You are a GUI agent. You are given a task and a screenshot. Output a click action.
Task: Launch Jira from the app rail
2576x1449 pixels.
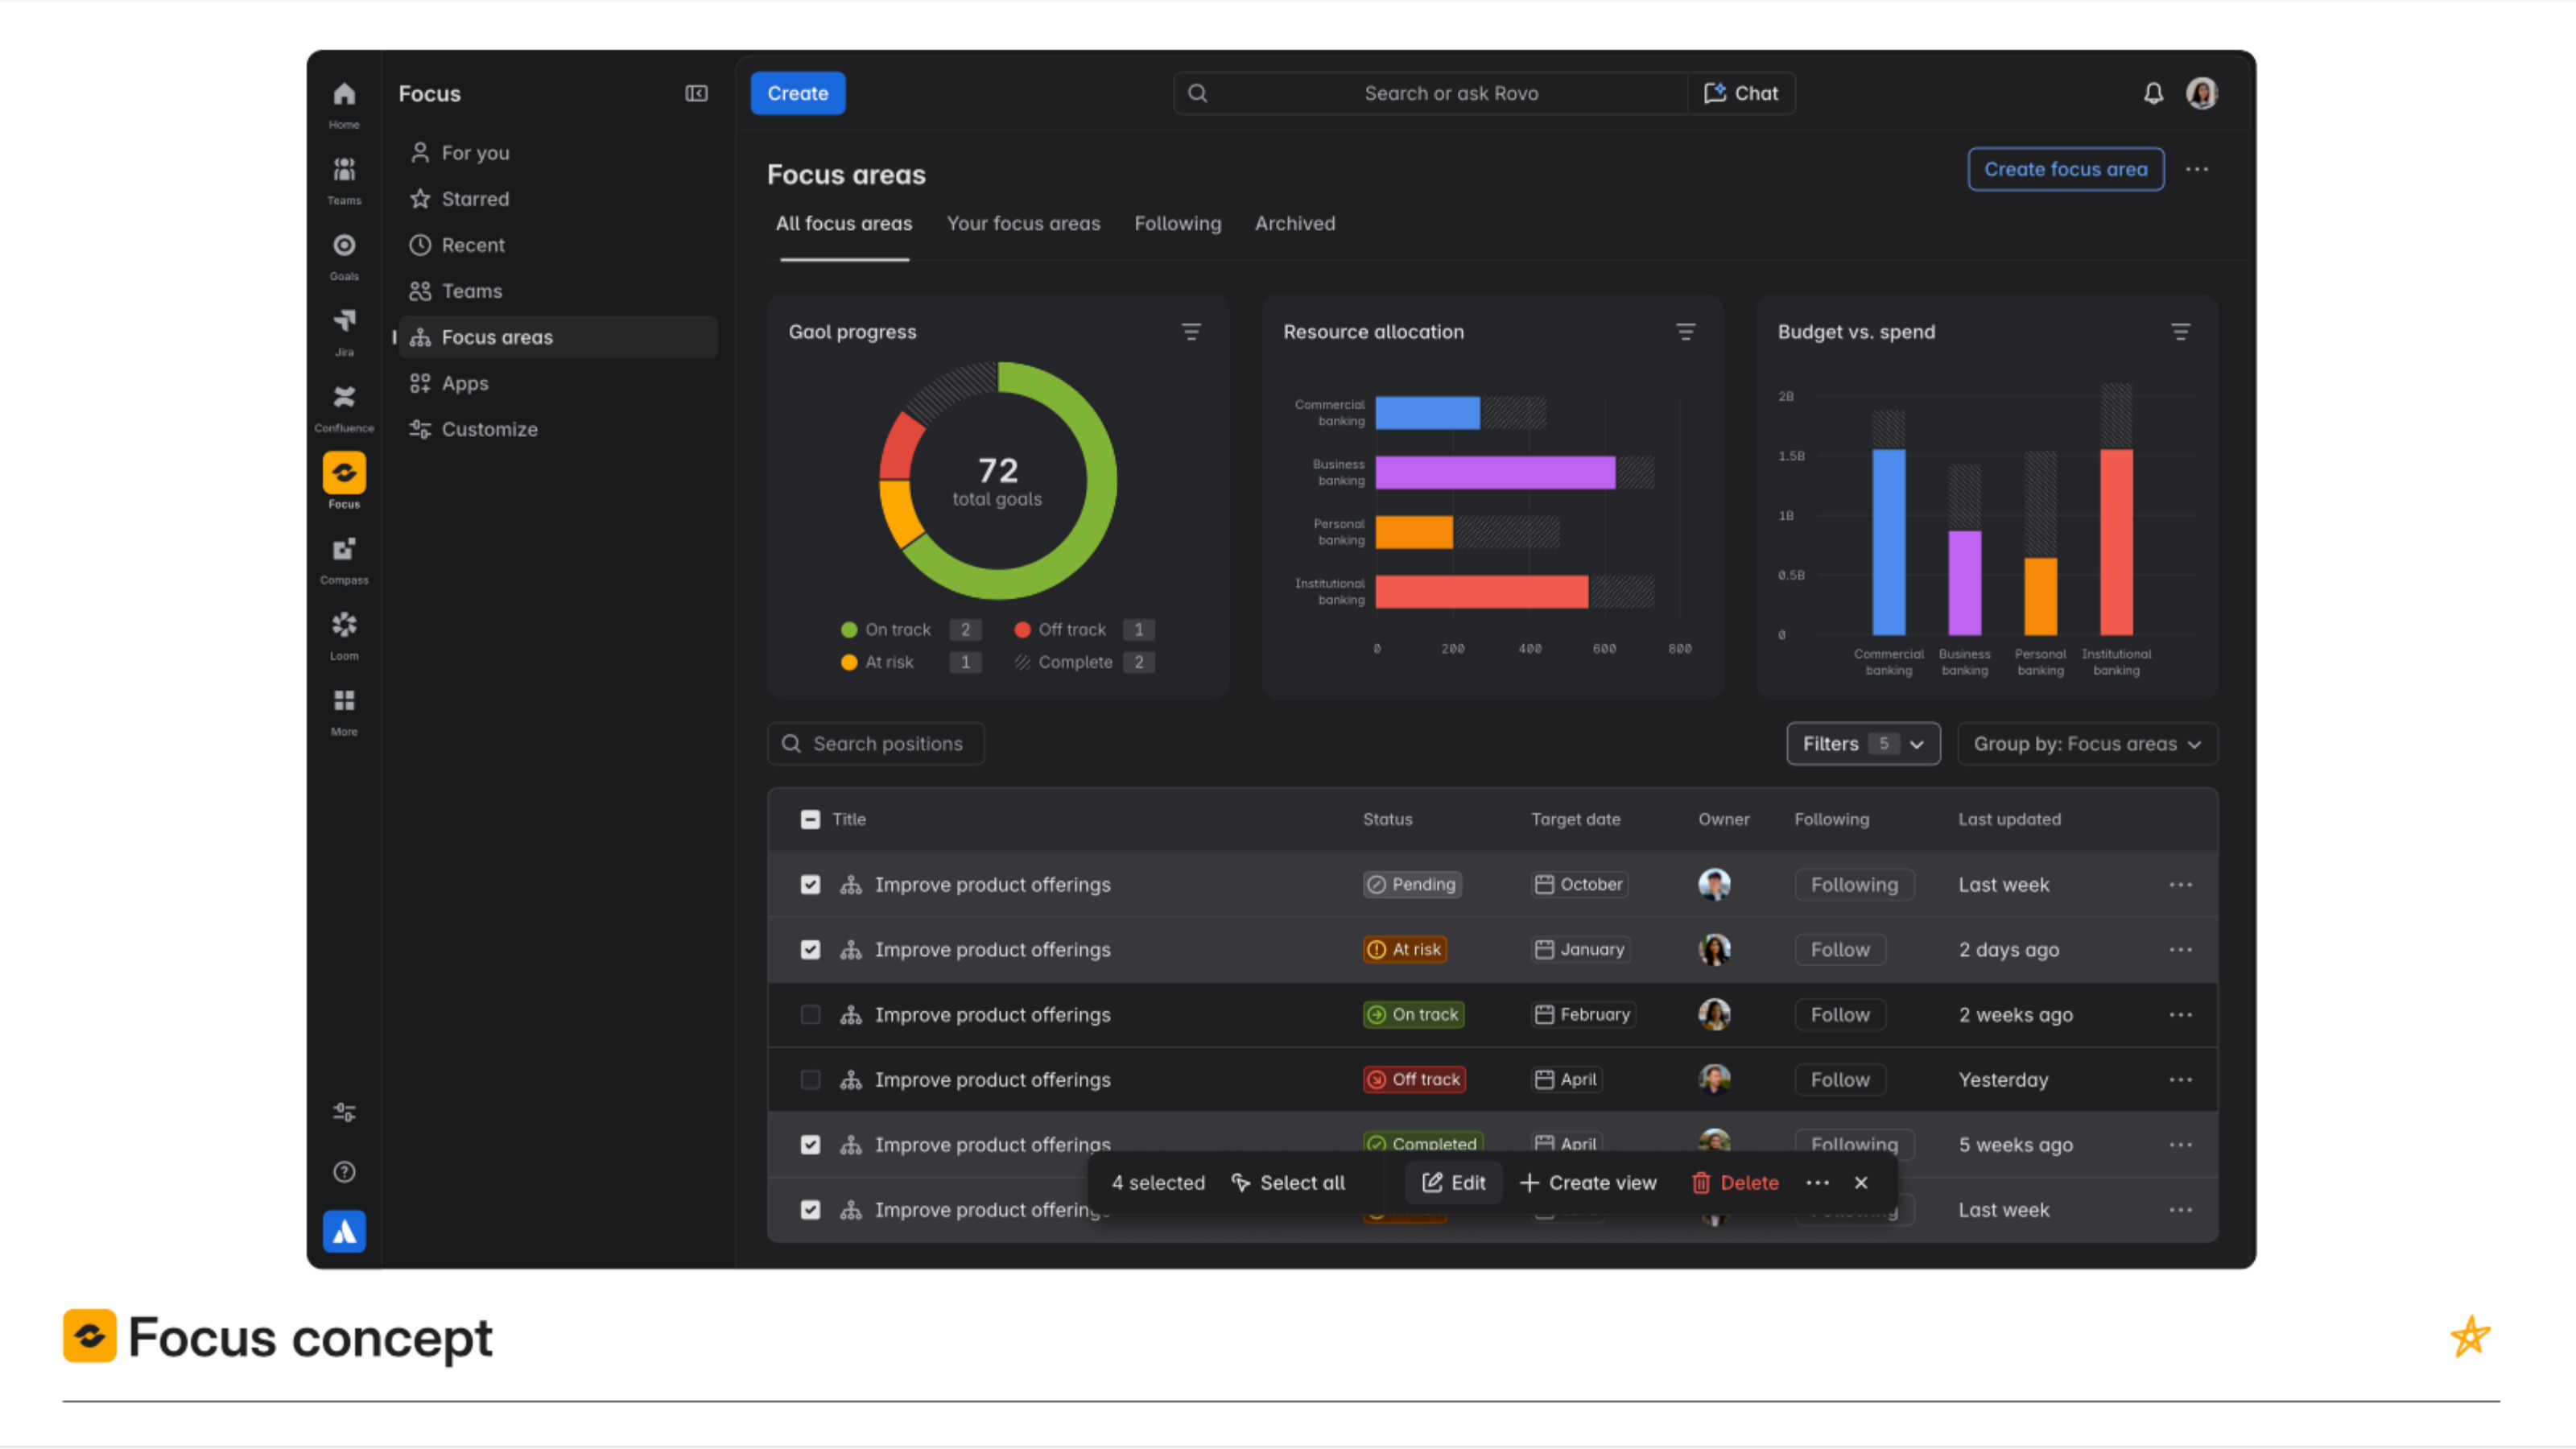(x=344, y=332)
